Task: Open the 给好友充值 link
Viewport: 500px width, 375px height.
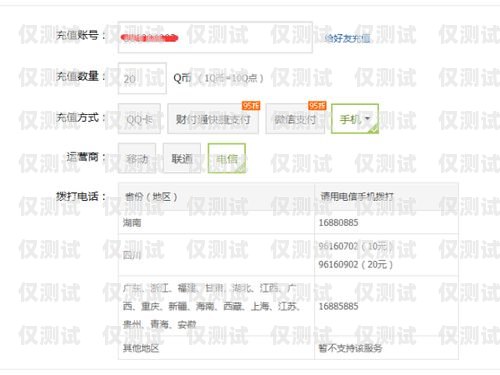Action: click(347, 39)
